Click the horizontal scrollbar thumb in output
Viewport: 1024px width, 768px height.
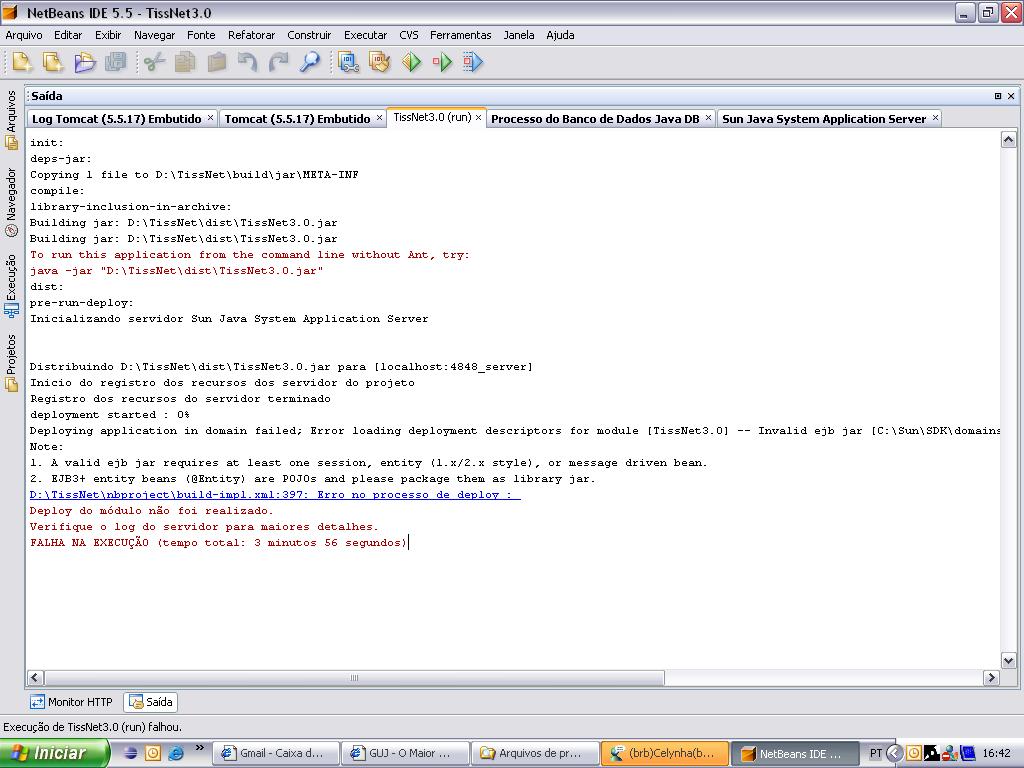[354, 678]
